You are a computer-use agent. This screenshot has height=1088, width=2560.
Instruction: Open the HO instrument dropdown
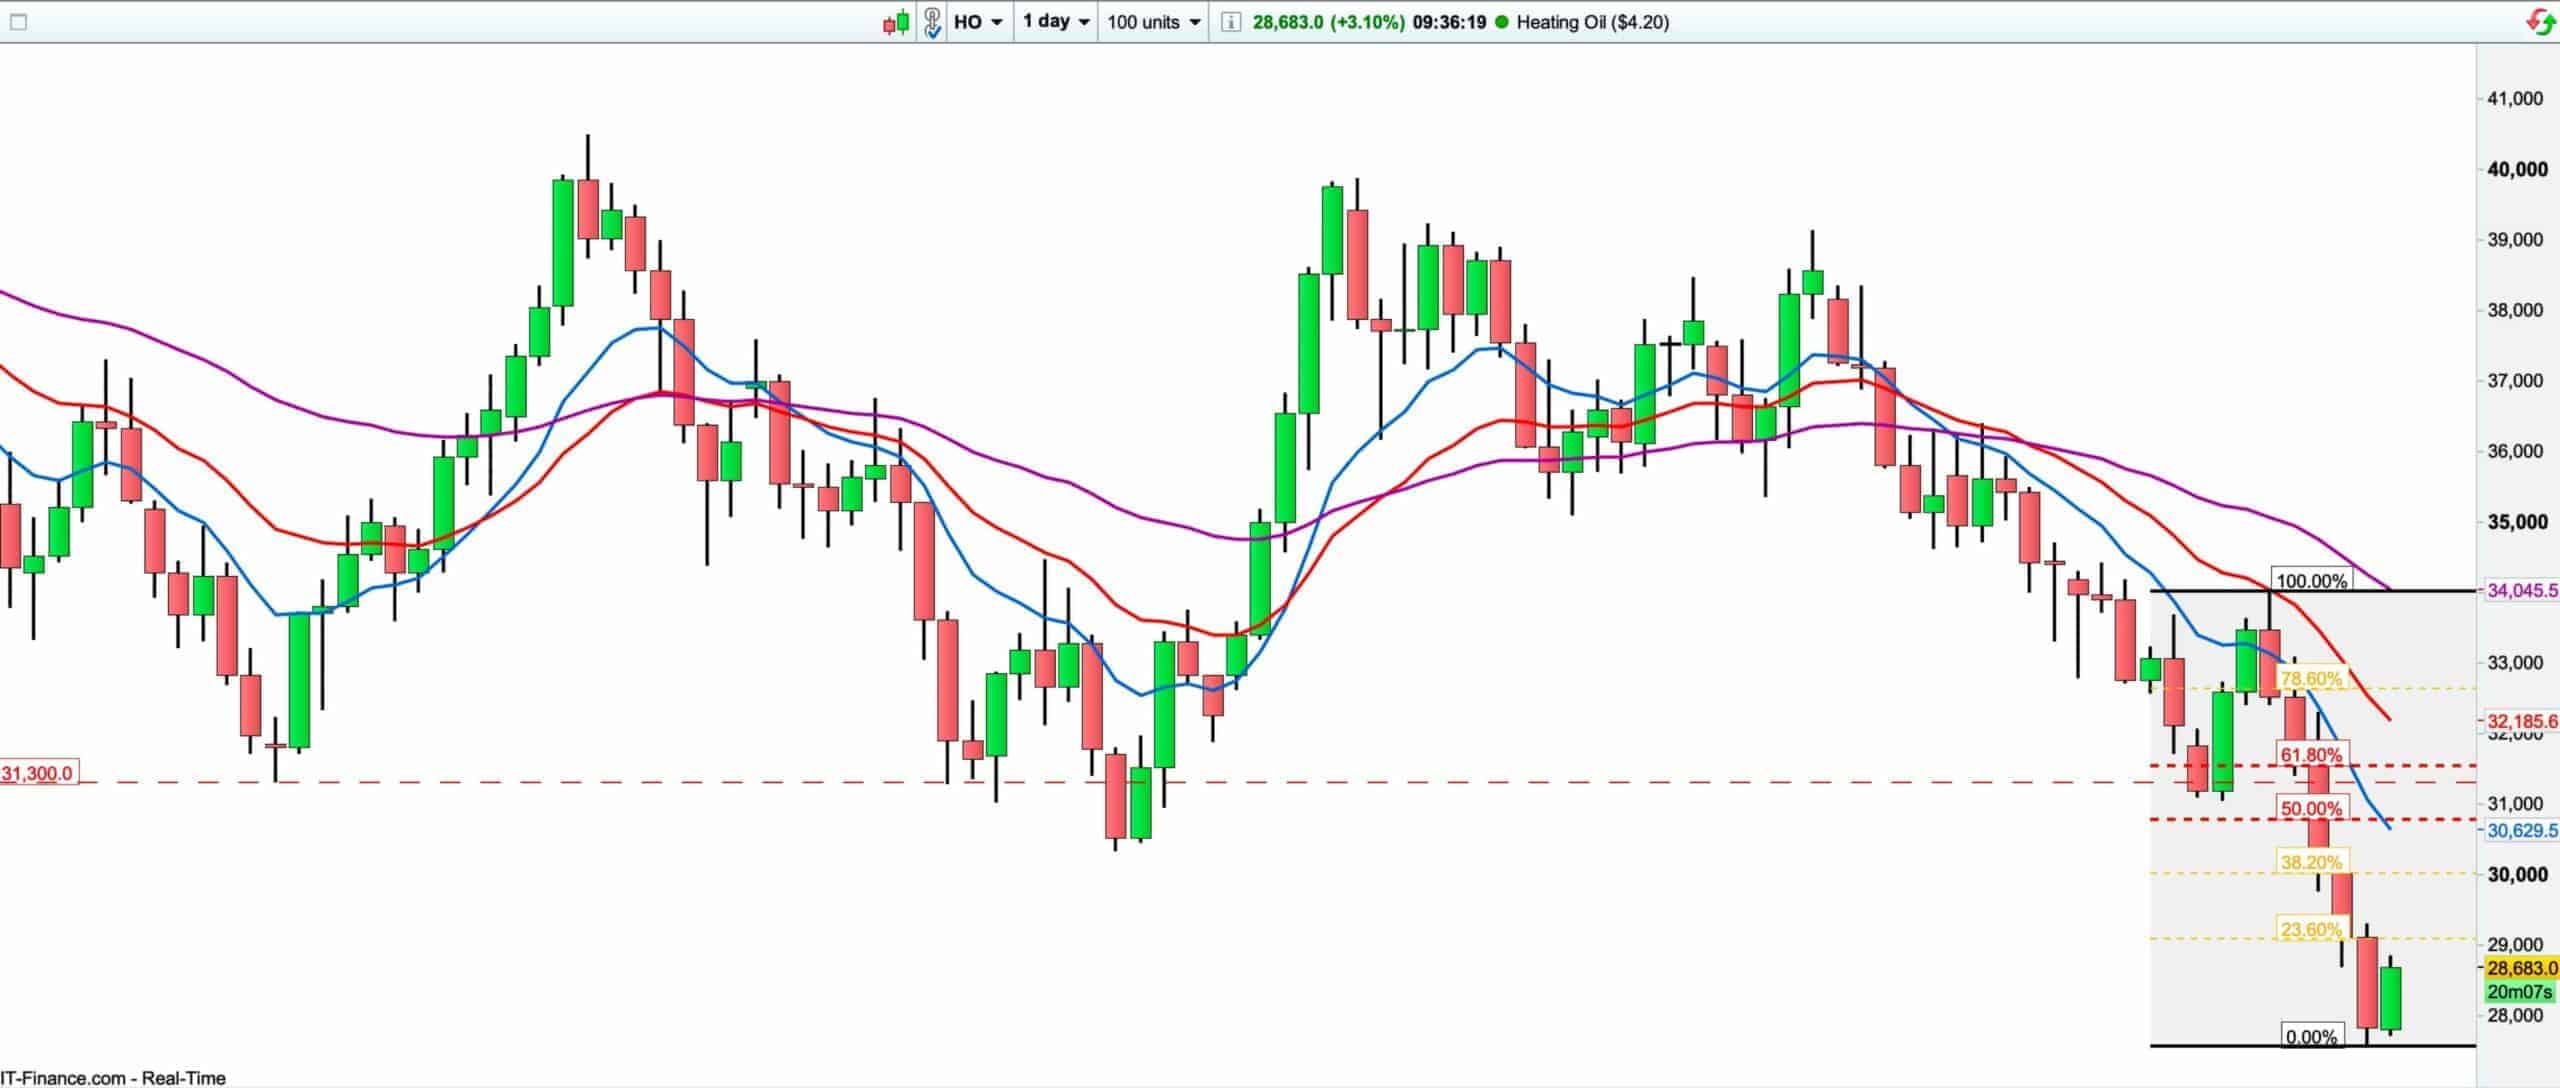tap(978, 22)
